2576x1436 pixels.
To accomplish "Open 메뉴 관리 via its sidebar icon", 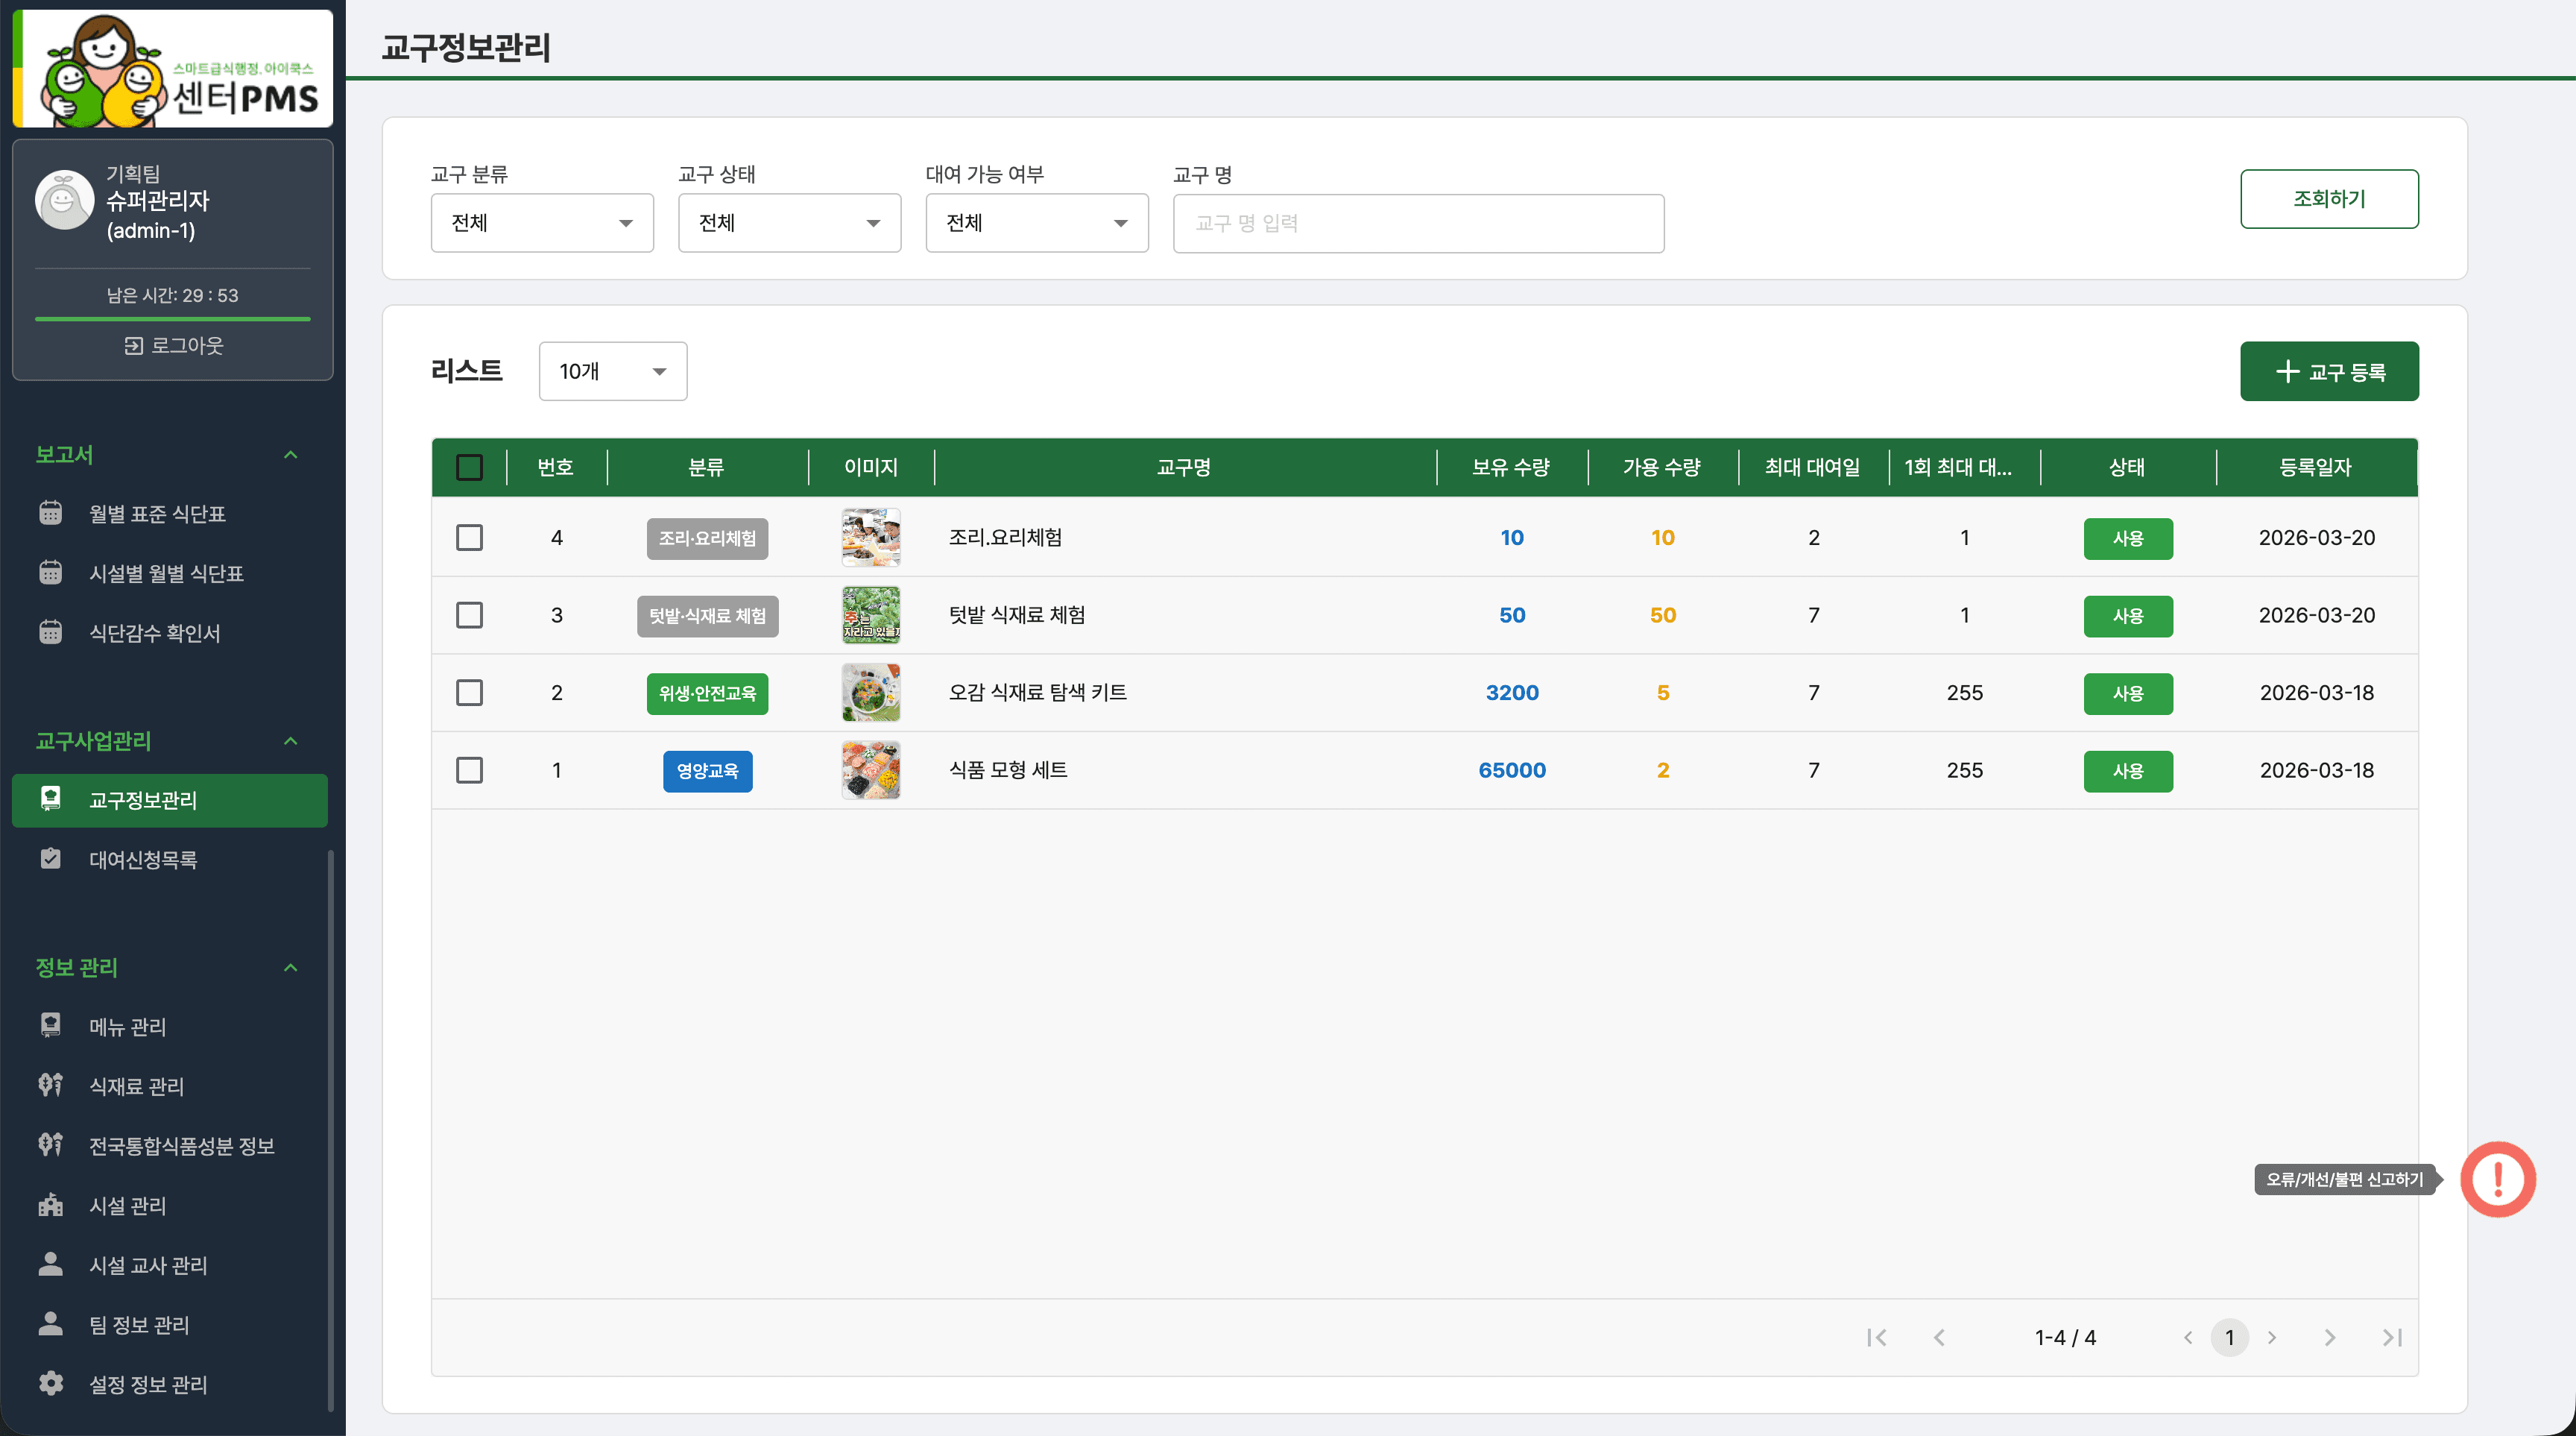I will point(50,1026).
